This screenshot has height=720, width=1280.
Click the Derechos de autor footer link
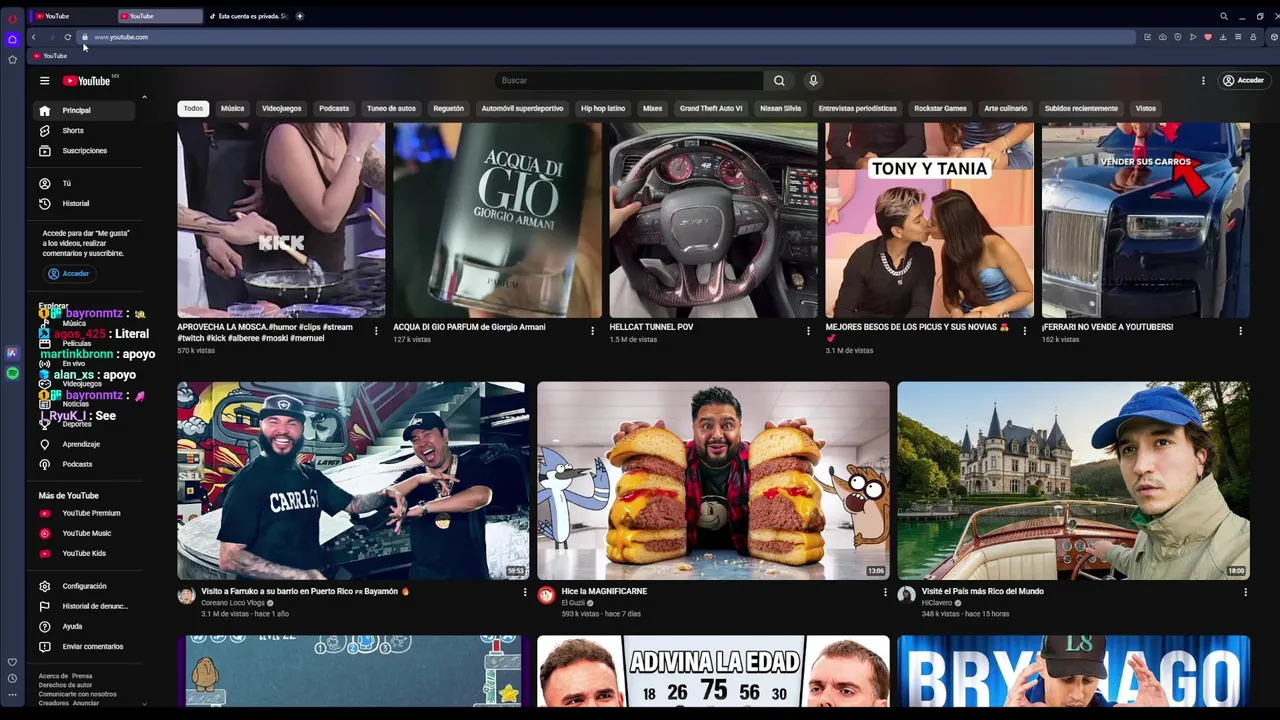pyautogui.click(x=65, y=685)
